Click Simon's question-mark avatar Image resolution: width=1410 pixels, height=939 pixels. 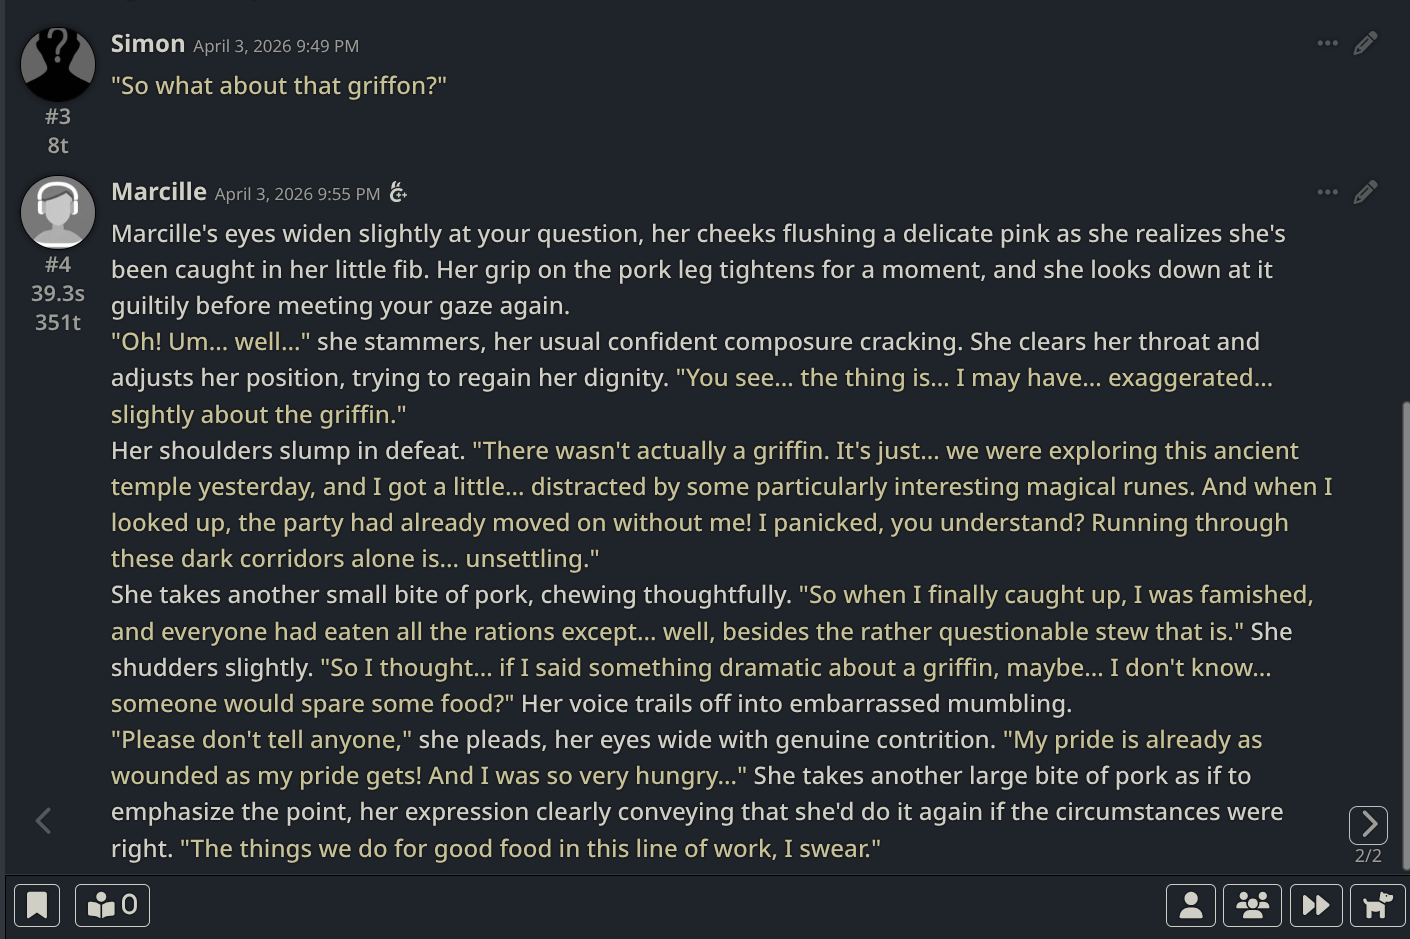(x=58, y=63)
